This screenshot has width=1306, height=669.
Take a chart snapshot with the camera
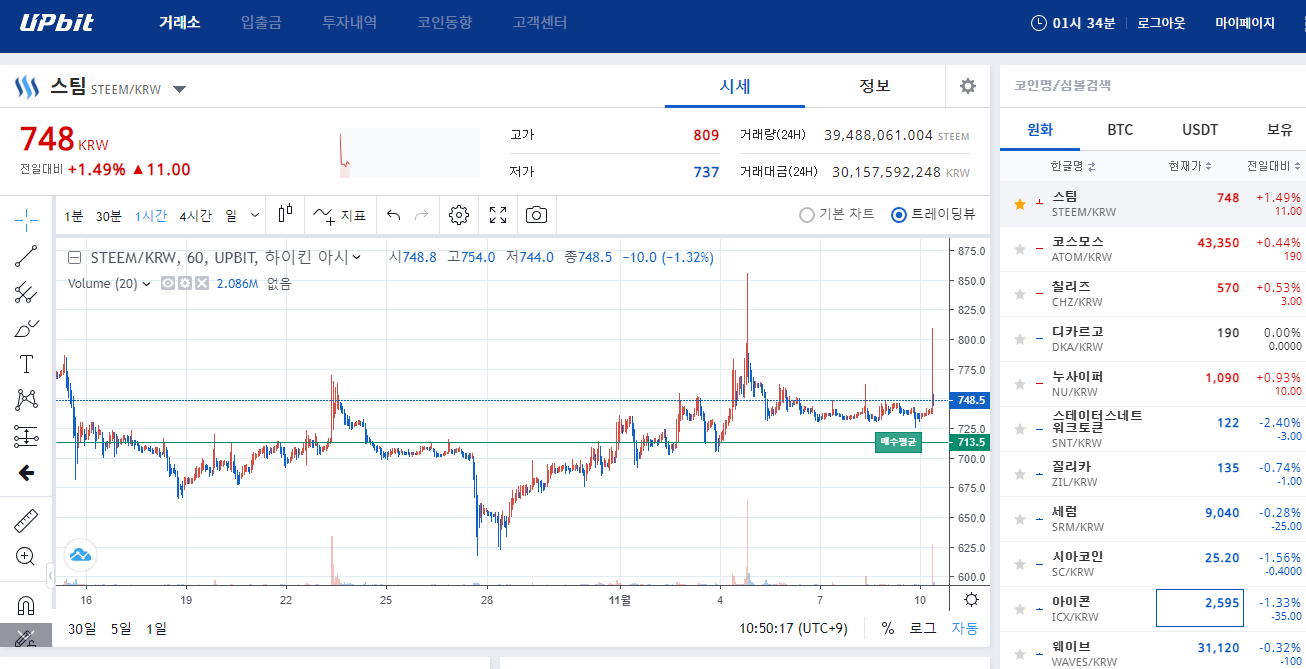point(537,215)
